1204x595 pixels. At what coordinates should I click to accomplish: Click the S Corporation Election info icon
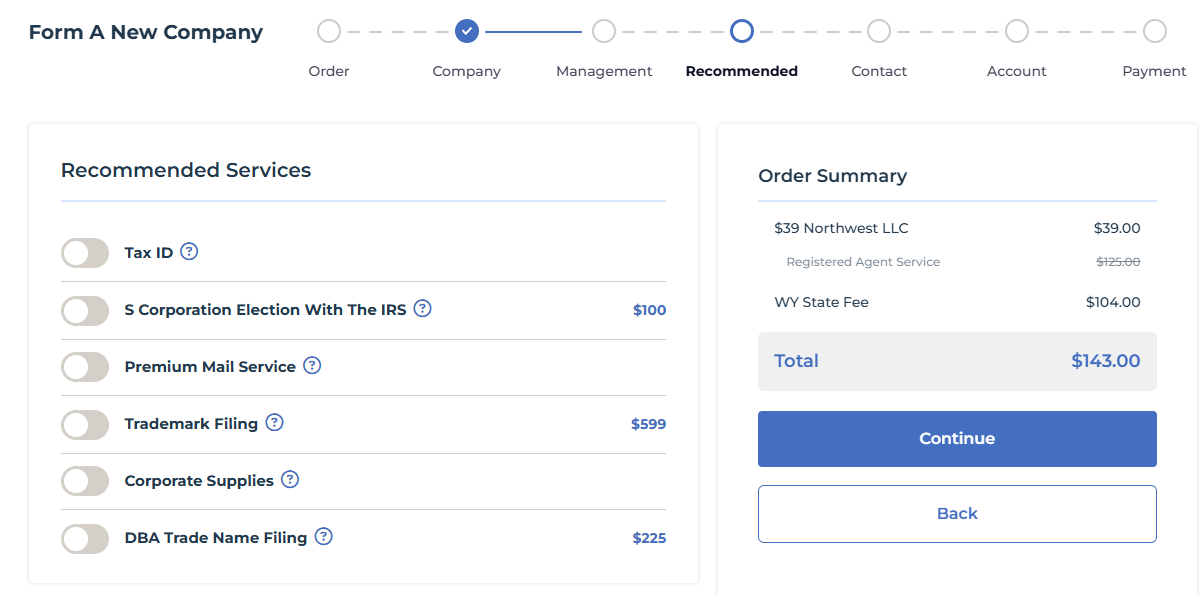(x=423, y=308)
